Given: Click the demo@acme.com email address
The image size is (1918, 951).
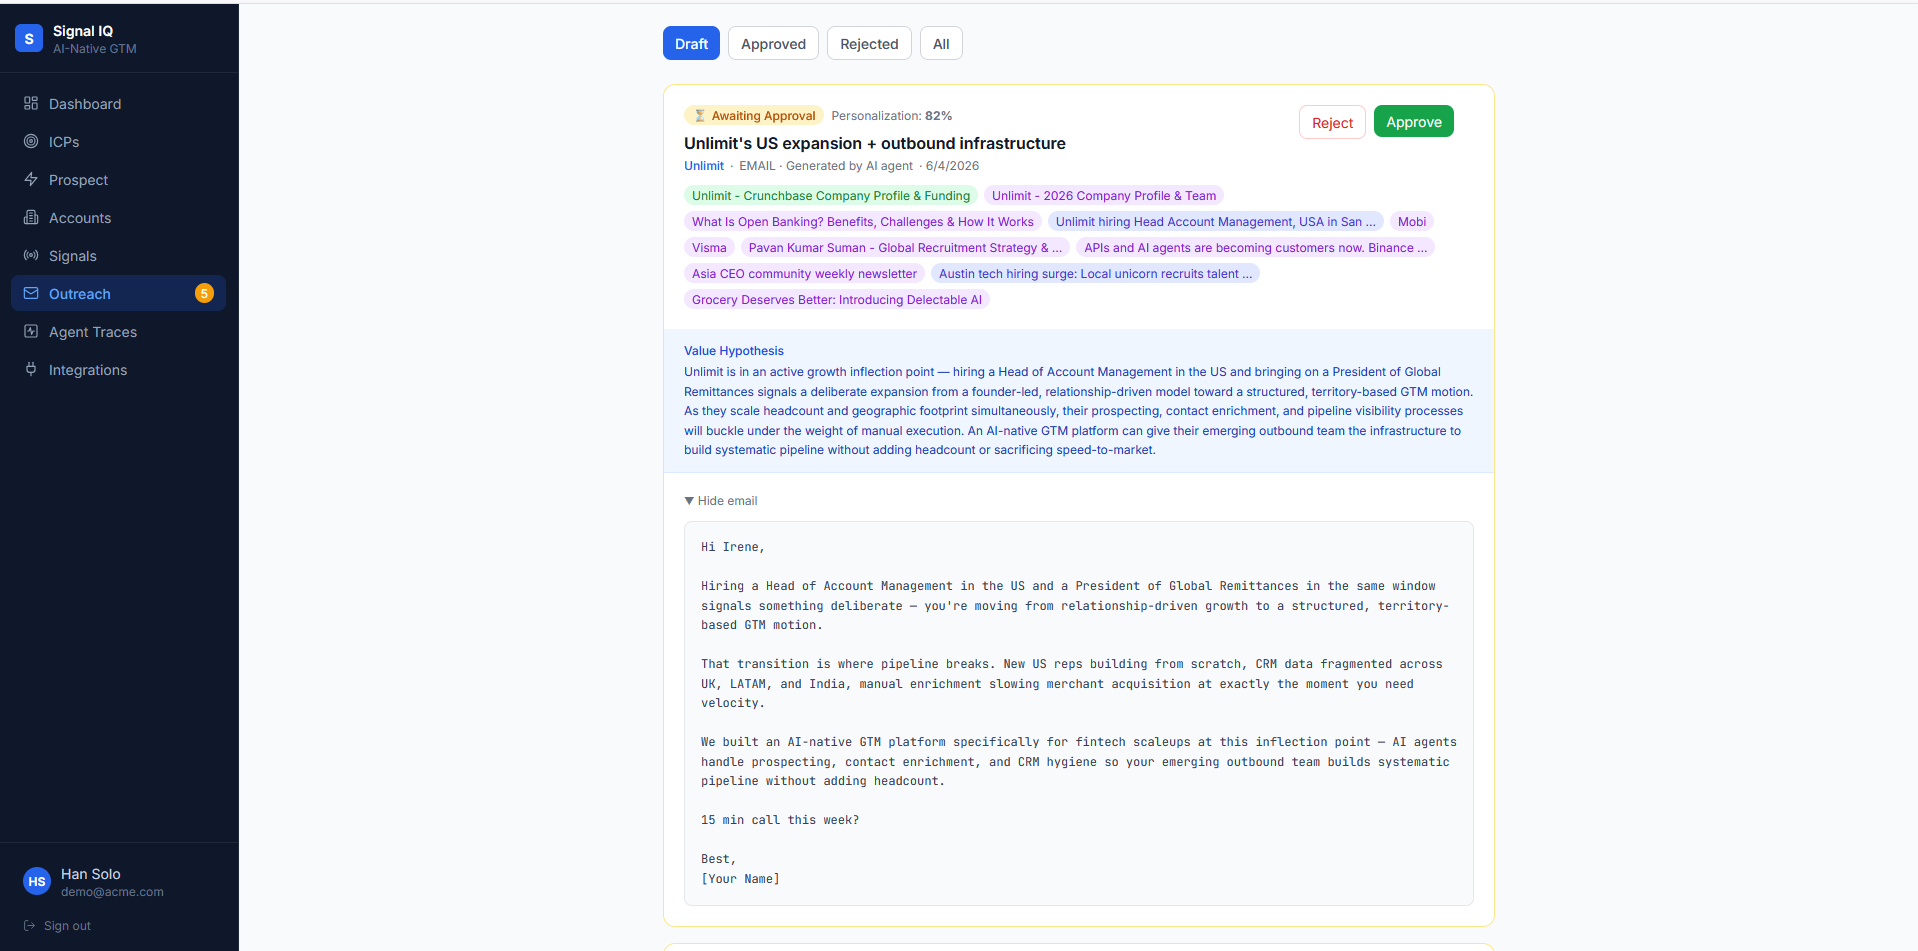Looking at the screenshot, I should [x=112, y=892].
